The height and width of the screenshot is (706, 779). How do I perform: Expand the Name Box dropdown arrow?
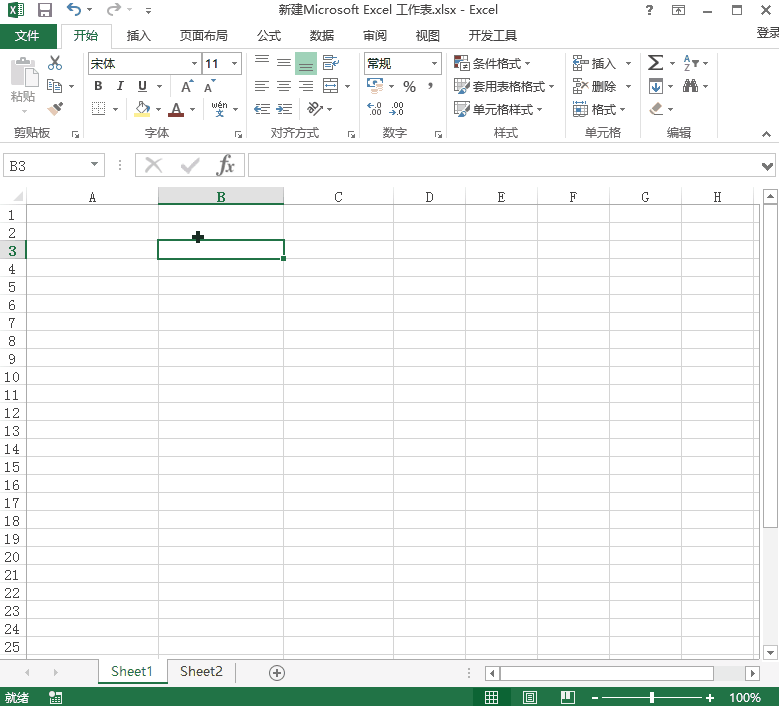94,164
